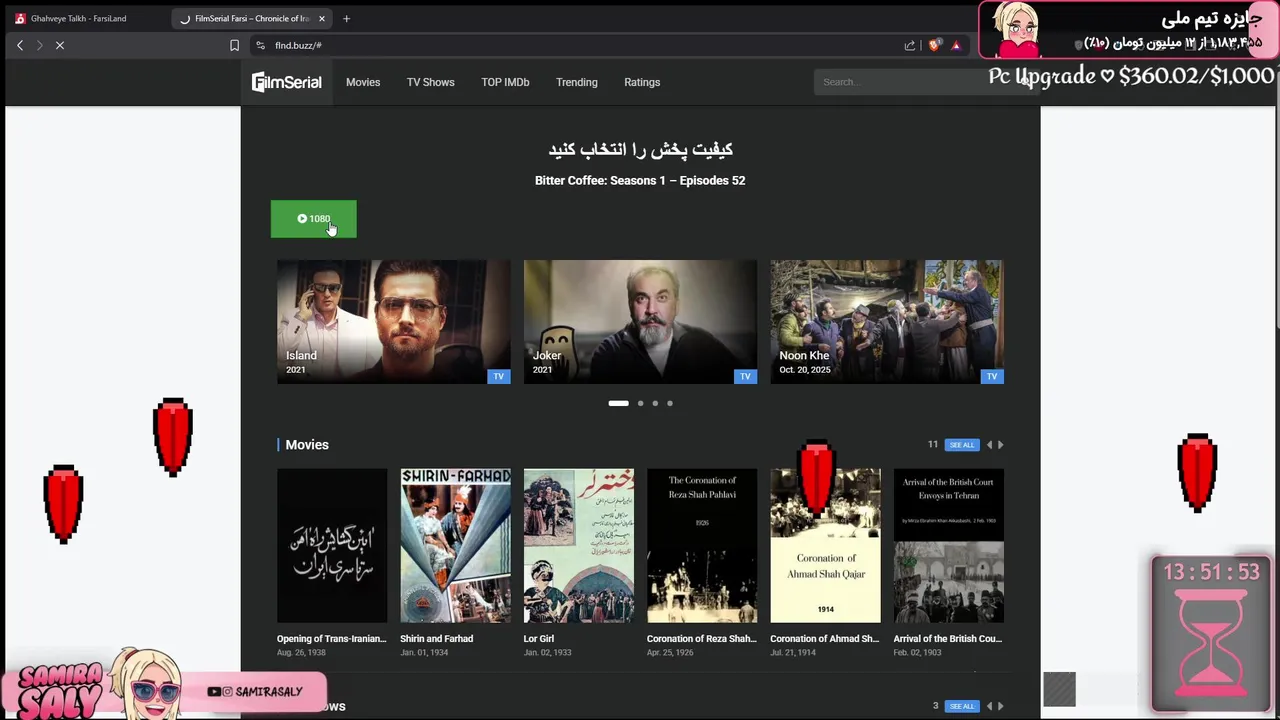Click the TV badge on Noon Khe slide
This screenshot has height=720, width=1280.
pyautogui.click(x=992, y=376)
